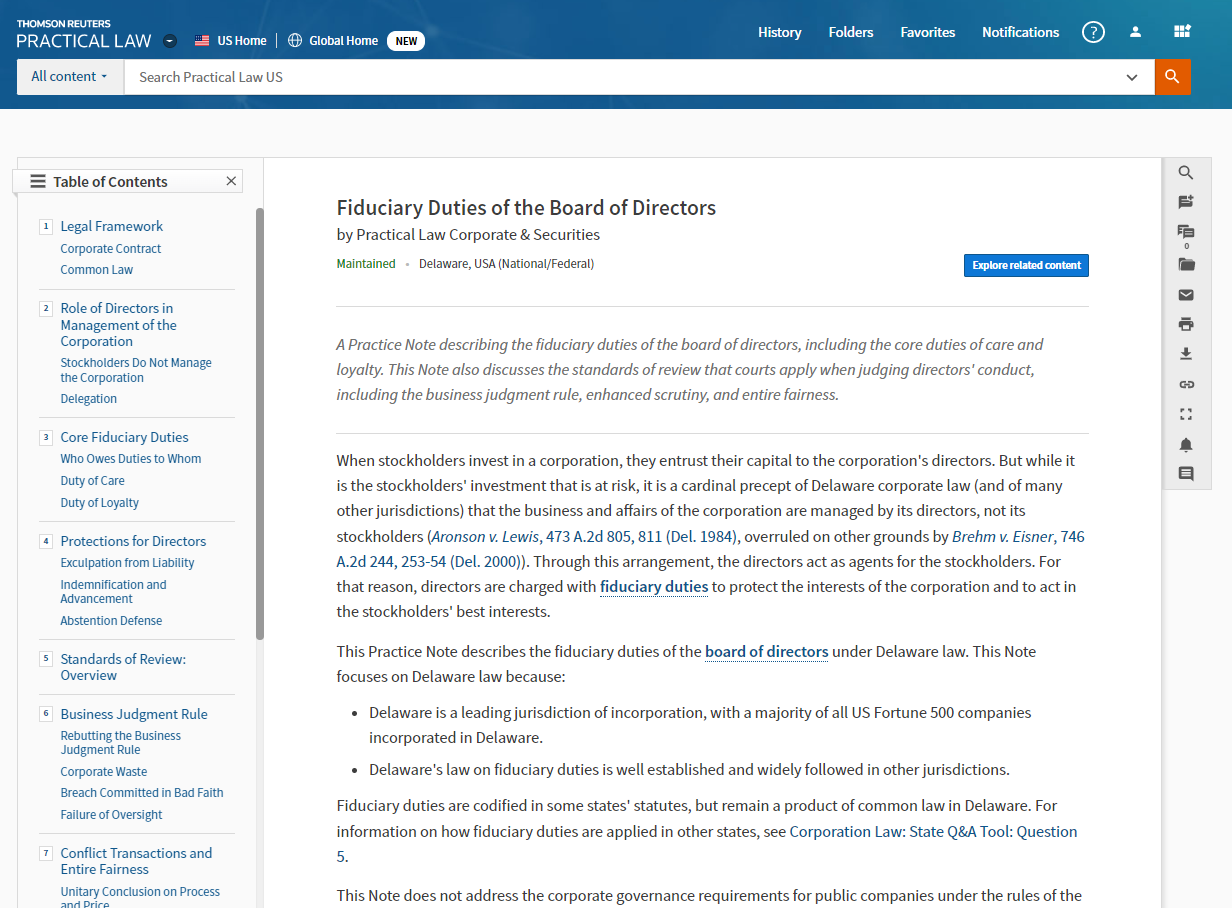This screenshot has width=1232, height=908.
Task: Open the help question mark icon
Action: point(1093,32)
